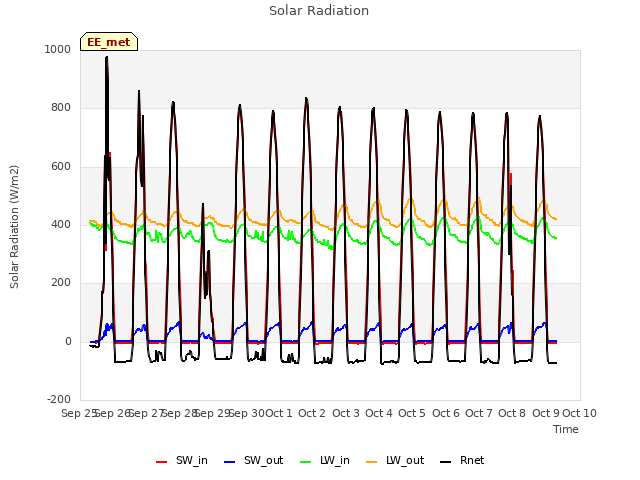Click the Oct 8 x-axis label
Screen dimensions: 640x480
pos(512,413)
